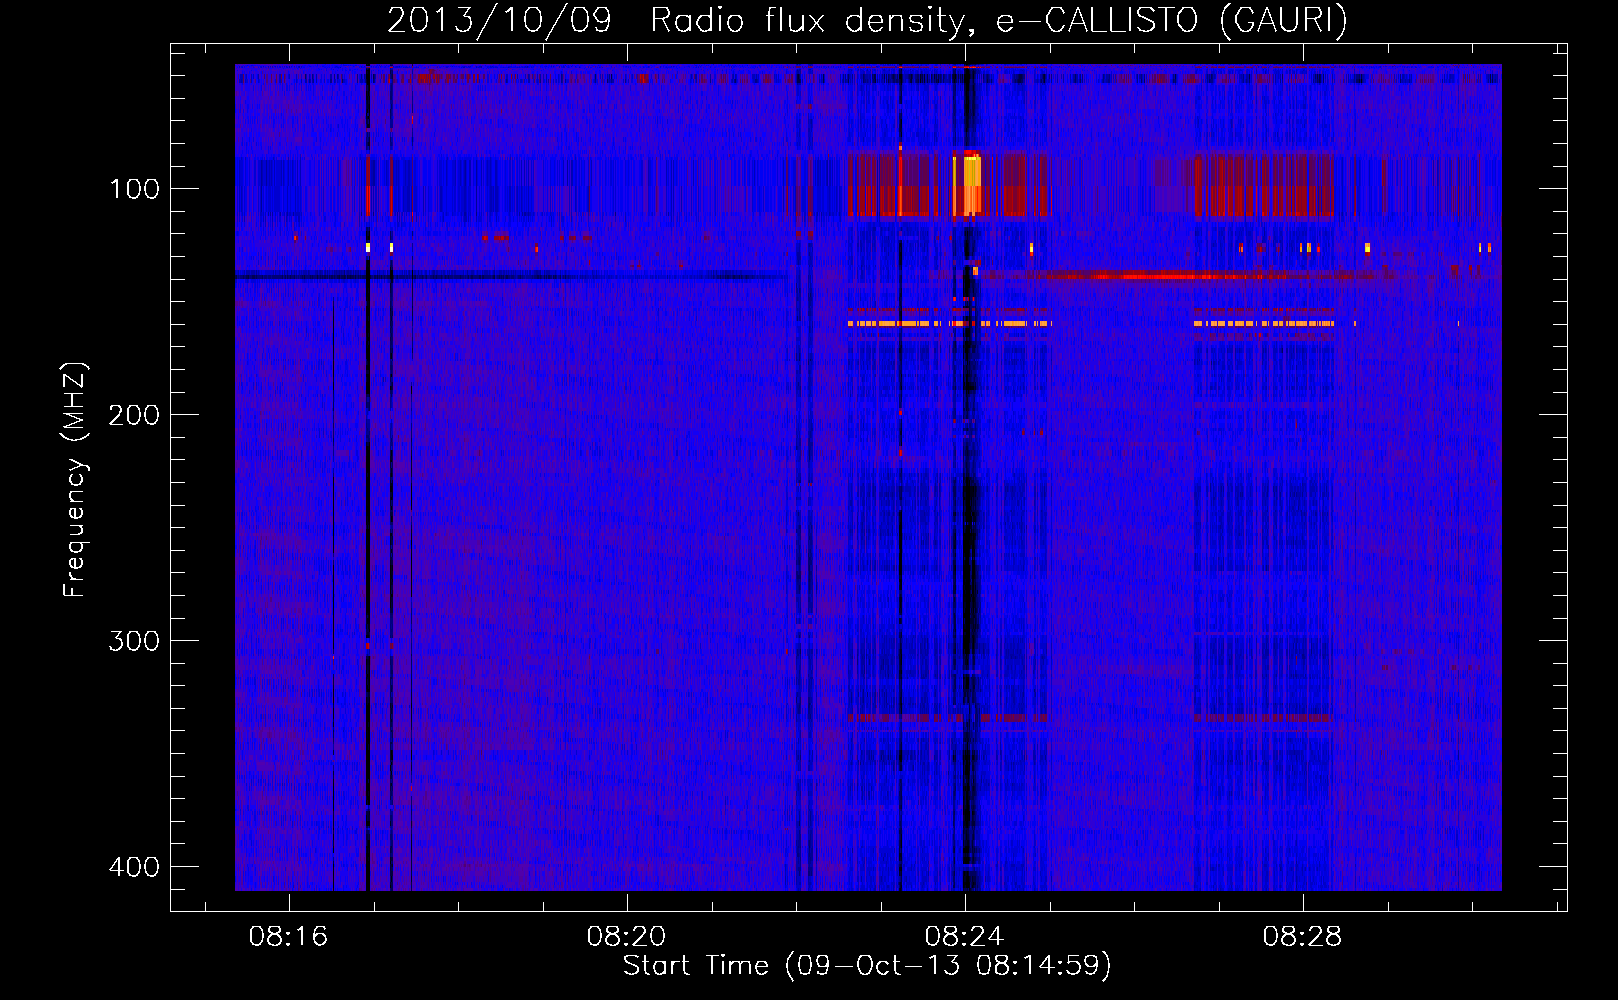Click the '08:20' time axis label

click(626, 937)
